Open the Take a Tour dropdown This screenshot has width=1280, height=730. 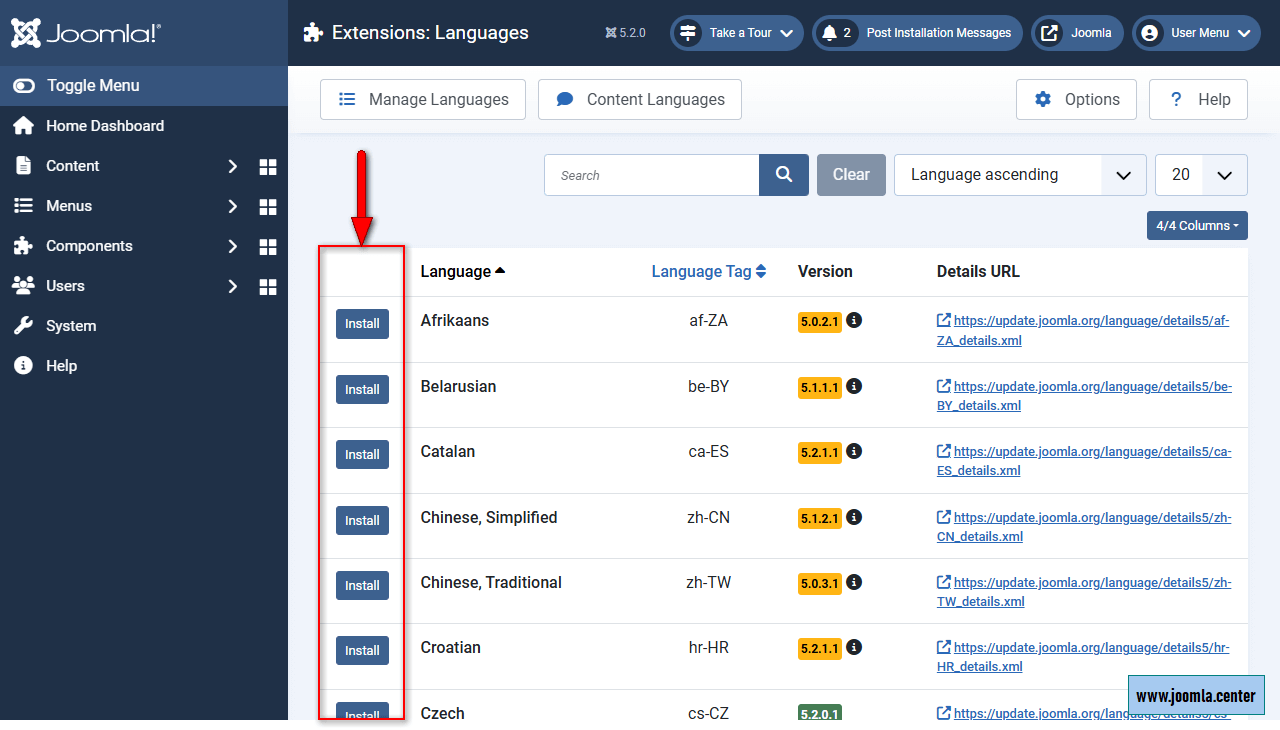click(736, 33)
